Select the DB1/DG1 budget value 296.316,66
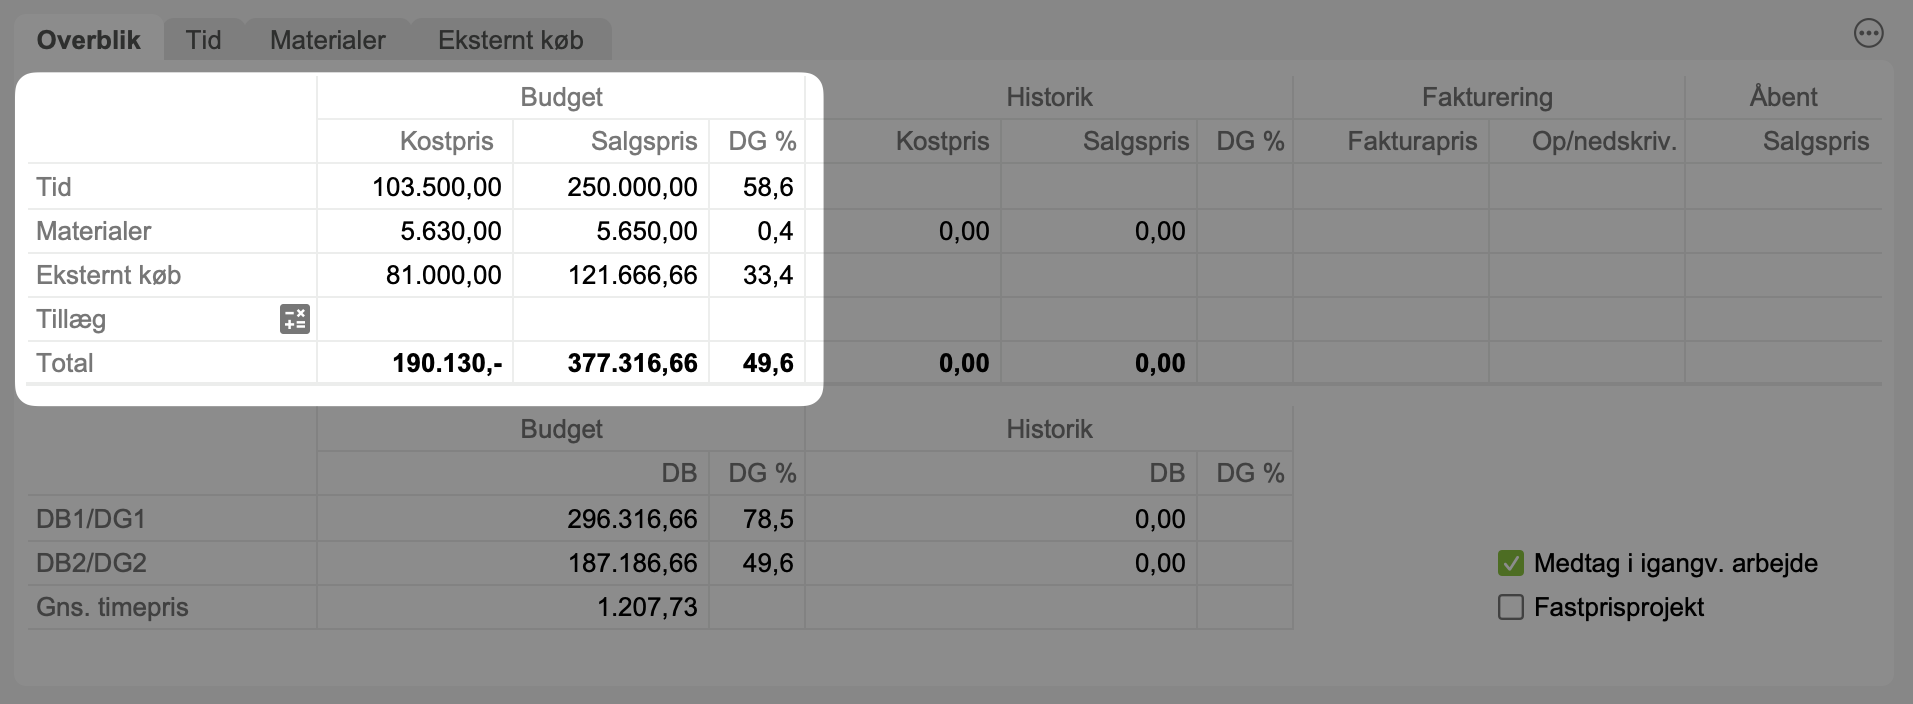 coord(632,519)
